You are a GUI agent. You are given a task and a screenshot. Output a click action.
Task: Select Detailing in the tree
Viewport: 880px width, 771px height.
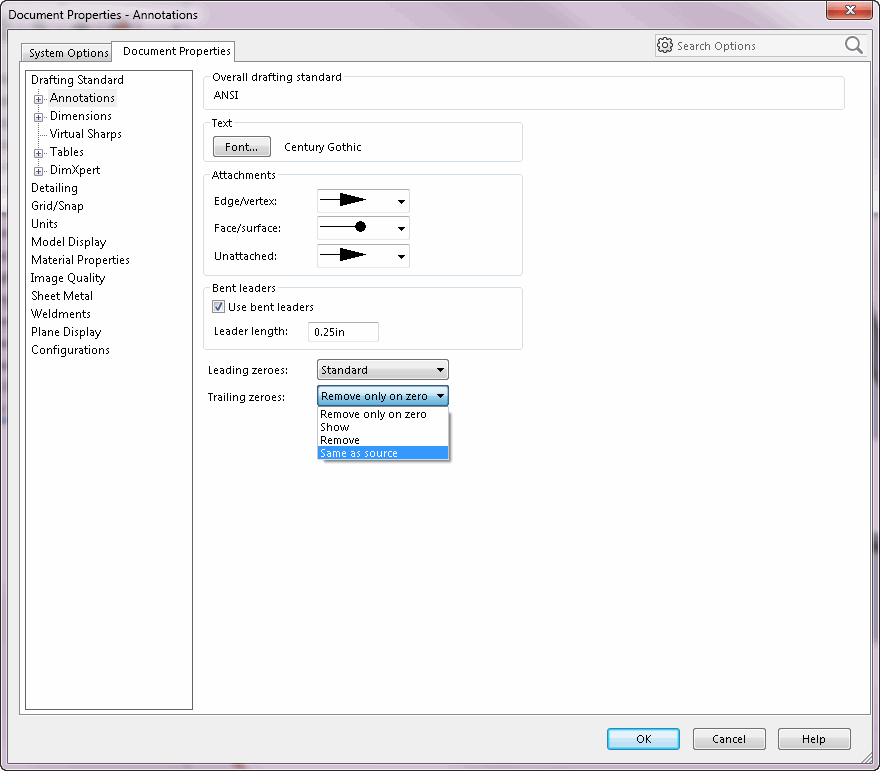click(54, 188)
